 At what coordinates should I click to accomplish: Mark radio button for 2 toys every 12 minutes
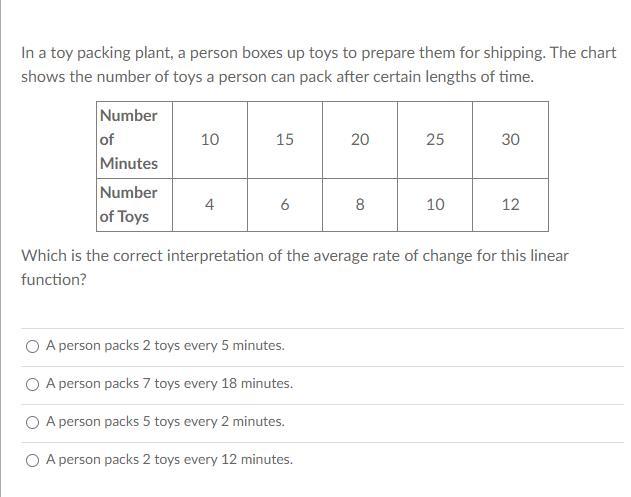[x=33, y=460]
